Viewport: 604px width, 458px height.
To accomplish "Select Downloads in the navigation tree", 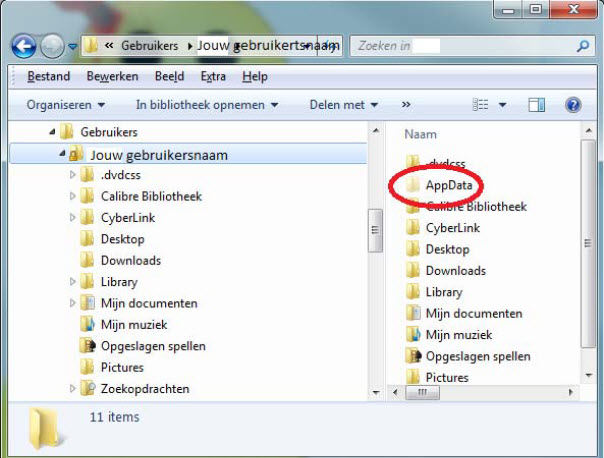I will (131, 260).
